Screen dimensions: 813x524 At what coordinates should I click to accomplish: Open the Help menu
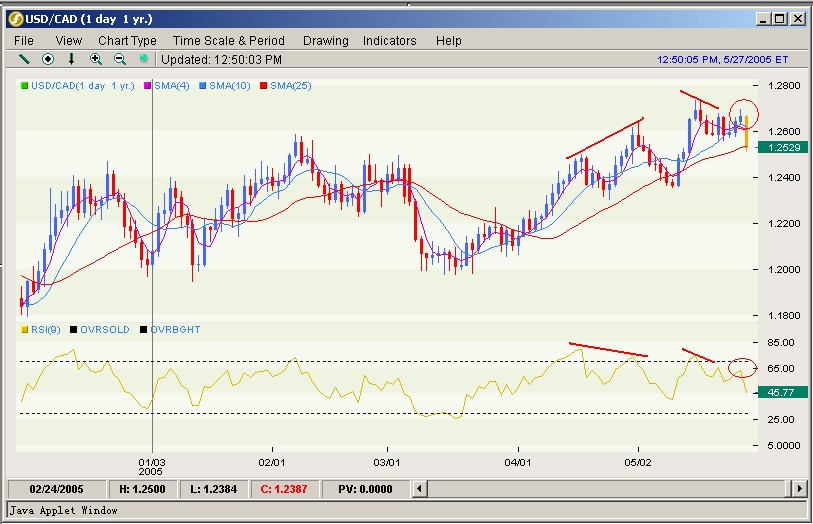tap(448, 40)
